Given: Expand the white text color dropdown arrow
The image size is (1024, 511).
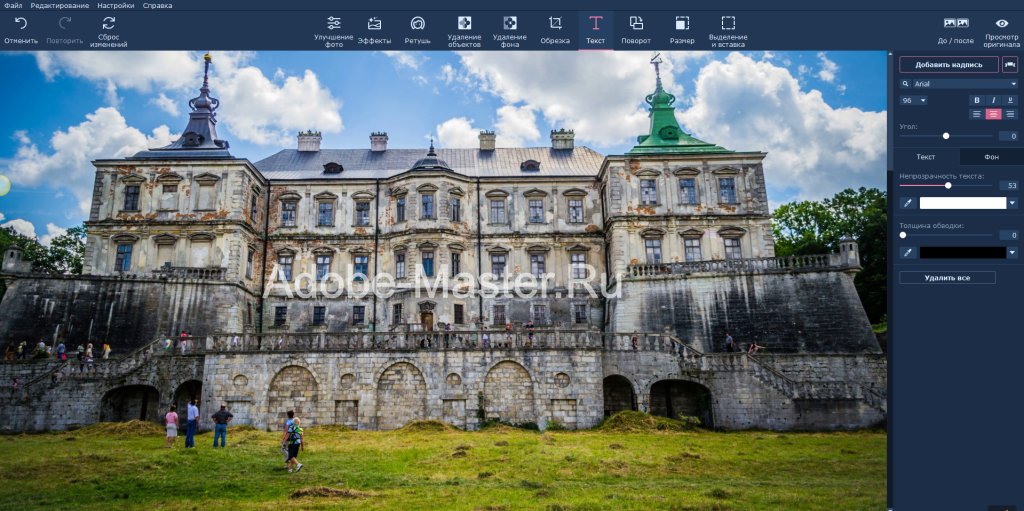Looking at the screenshot, I should 1013,203.
